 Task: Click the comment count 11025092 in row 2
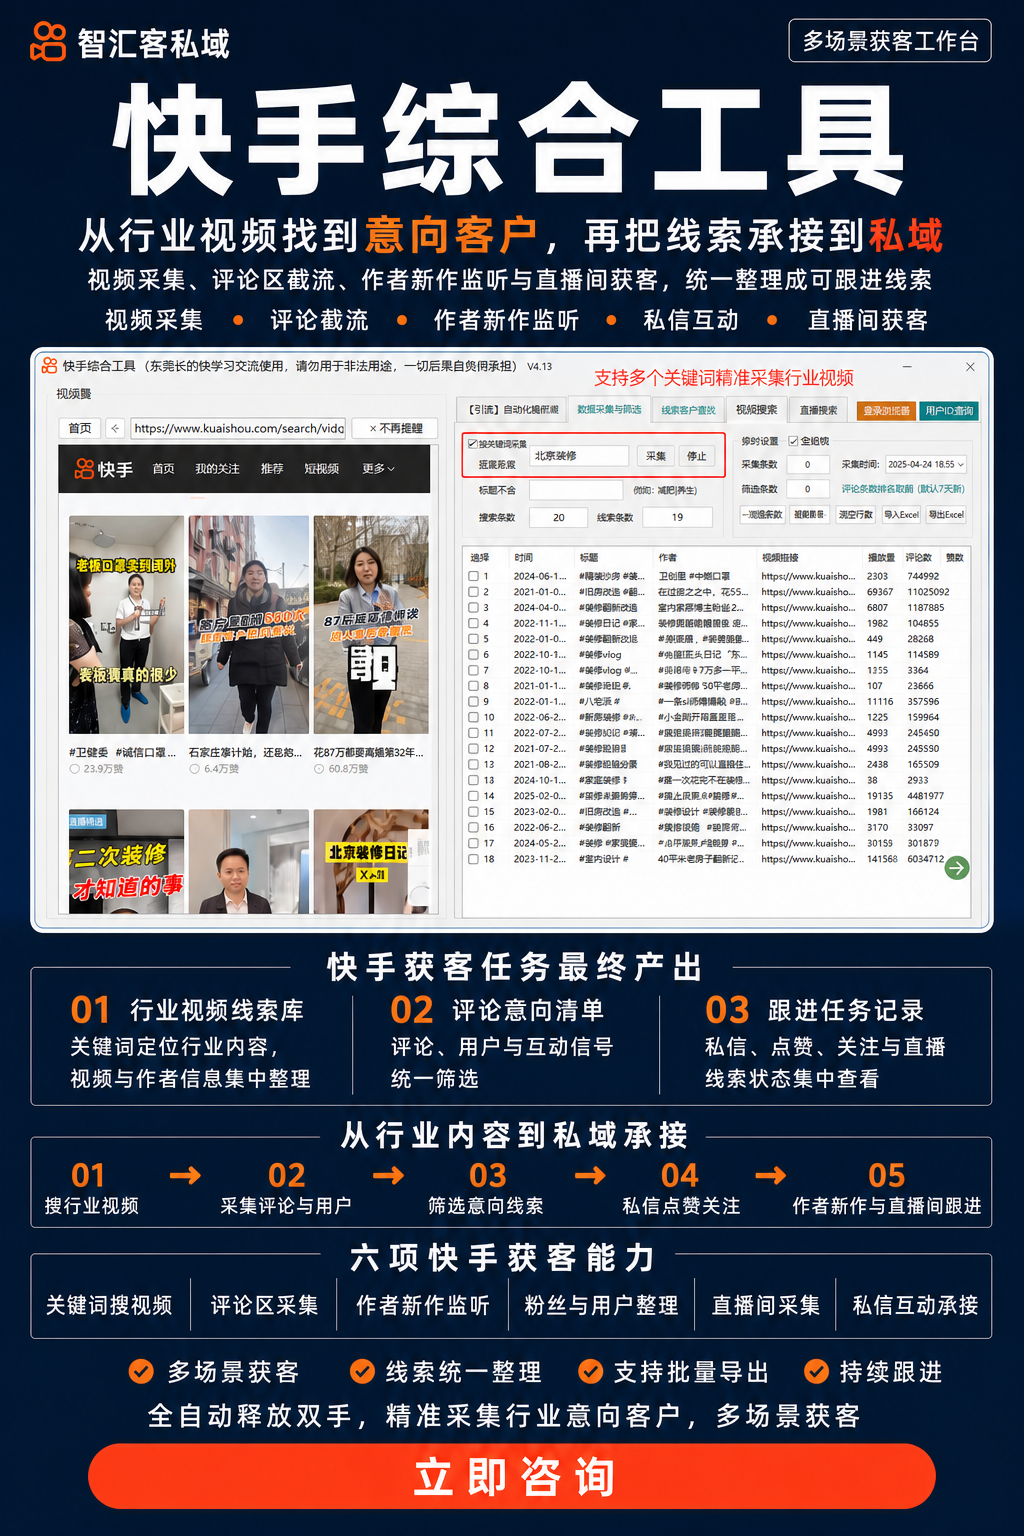(x=928, y=592)
